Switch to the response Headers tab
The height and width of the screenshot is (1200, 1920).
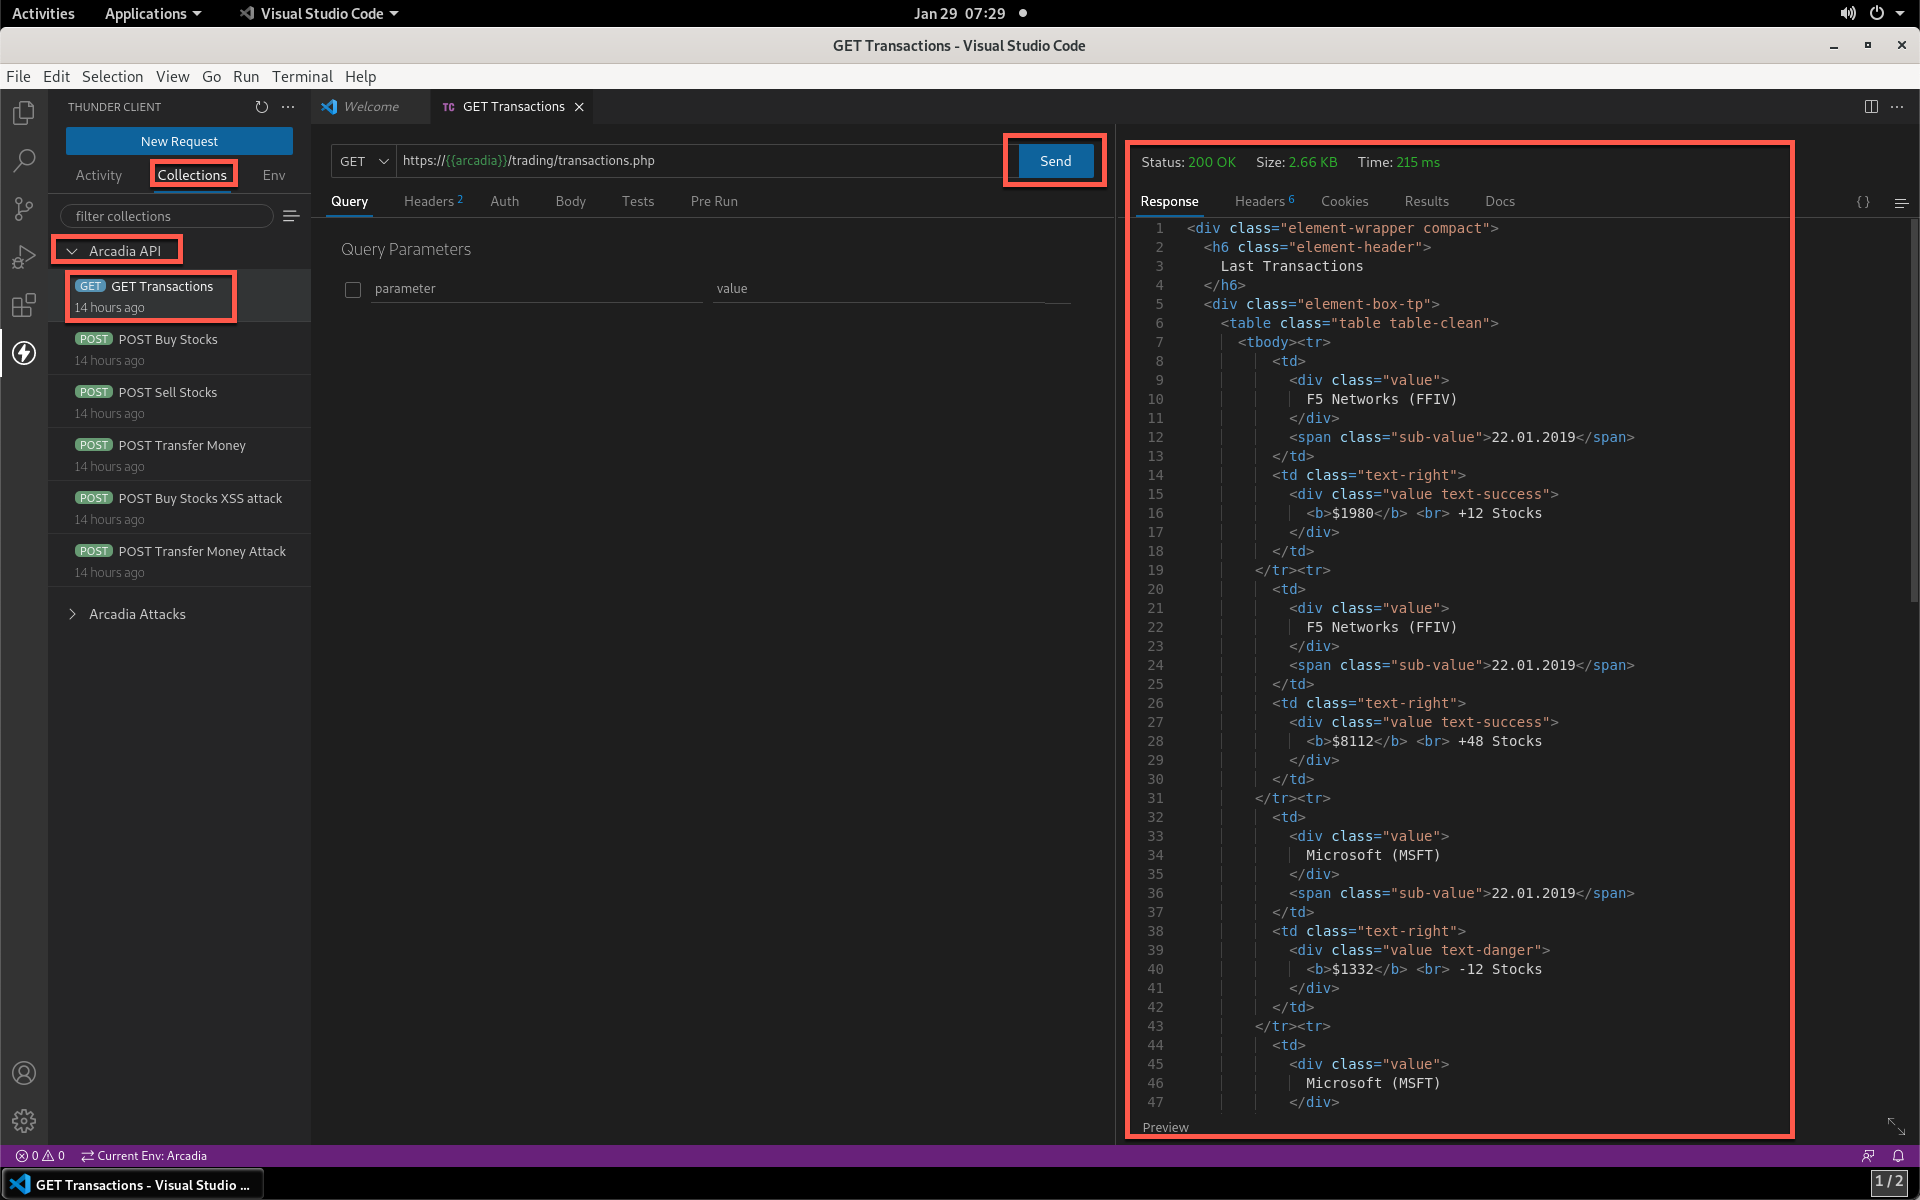click(x=1264, y=201)
